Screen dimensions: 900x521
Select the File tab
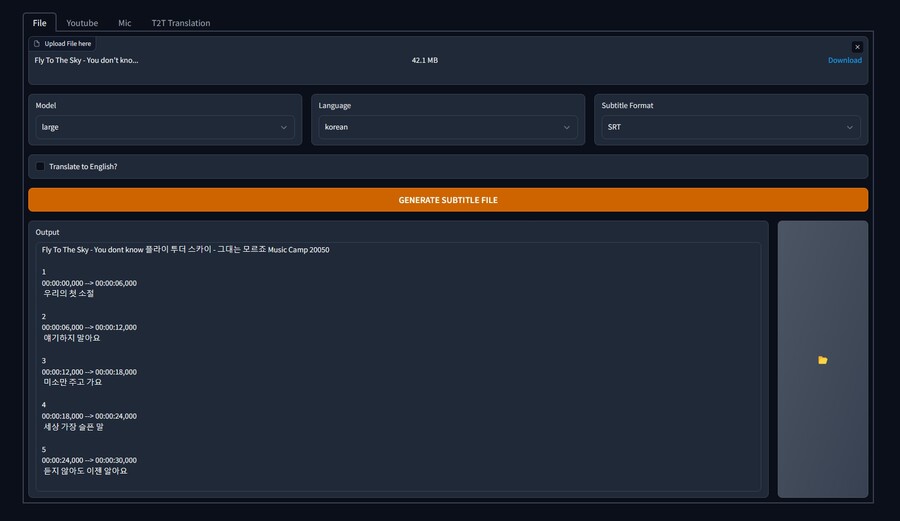[x=39, y=23]
